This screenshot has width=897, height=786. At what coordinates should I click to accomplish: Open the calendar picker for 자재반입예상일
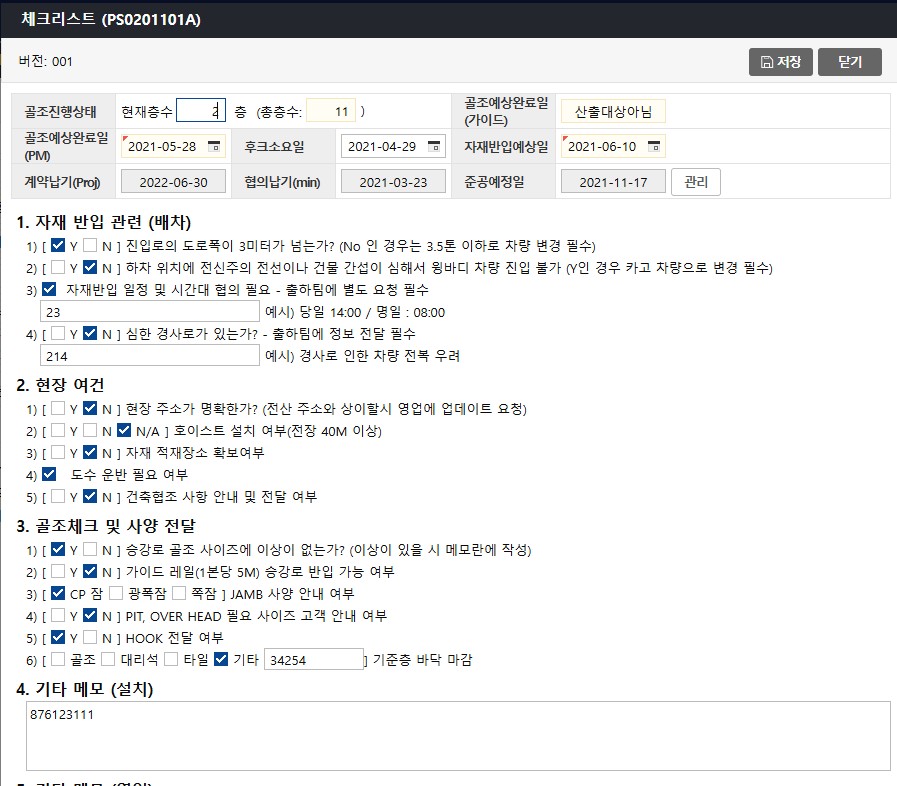654,146
